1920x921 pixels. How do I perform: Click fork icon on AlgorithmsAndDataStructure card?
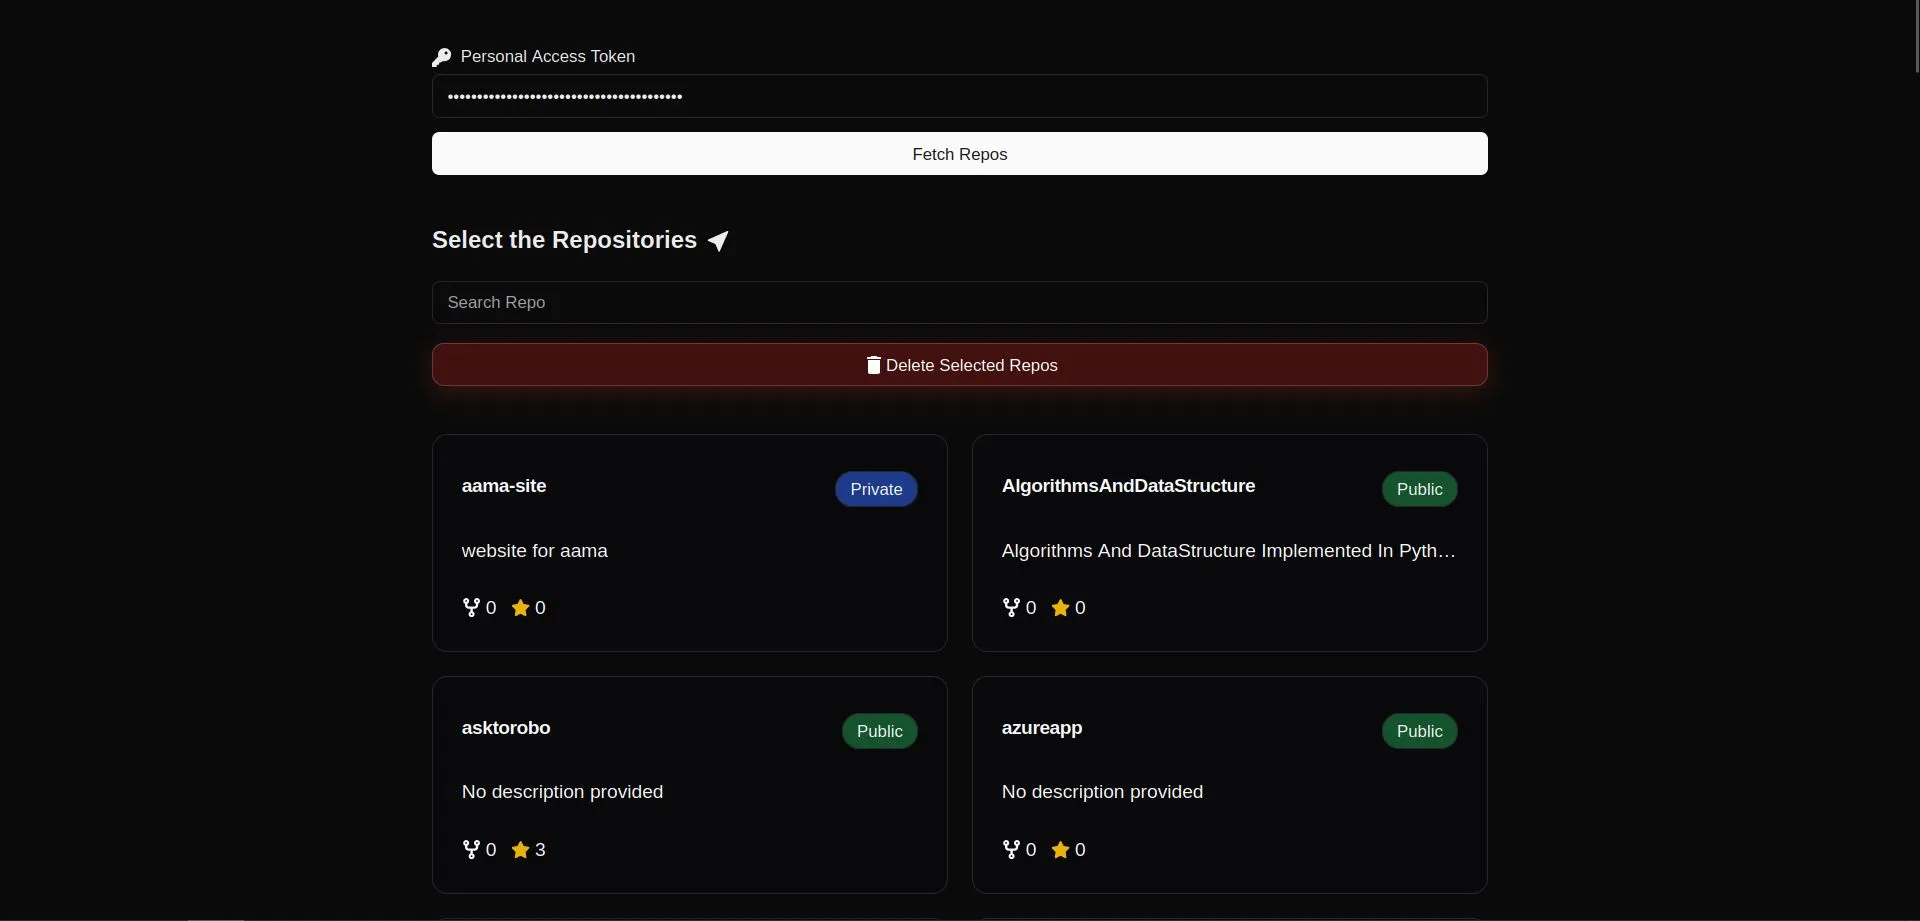pyautogui.click(x=1011, y=607)
